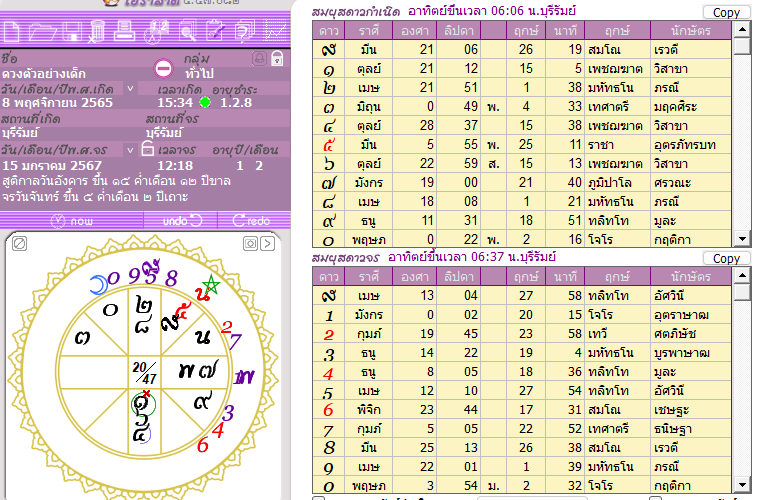
Task: Print the chart with the printer icon
Action: pos(124,30)
